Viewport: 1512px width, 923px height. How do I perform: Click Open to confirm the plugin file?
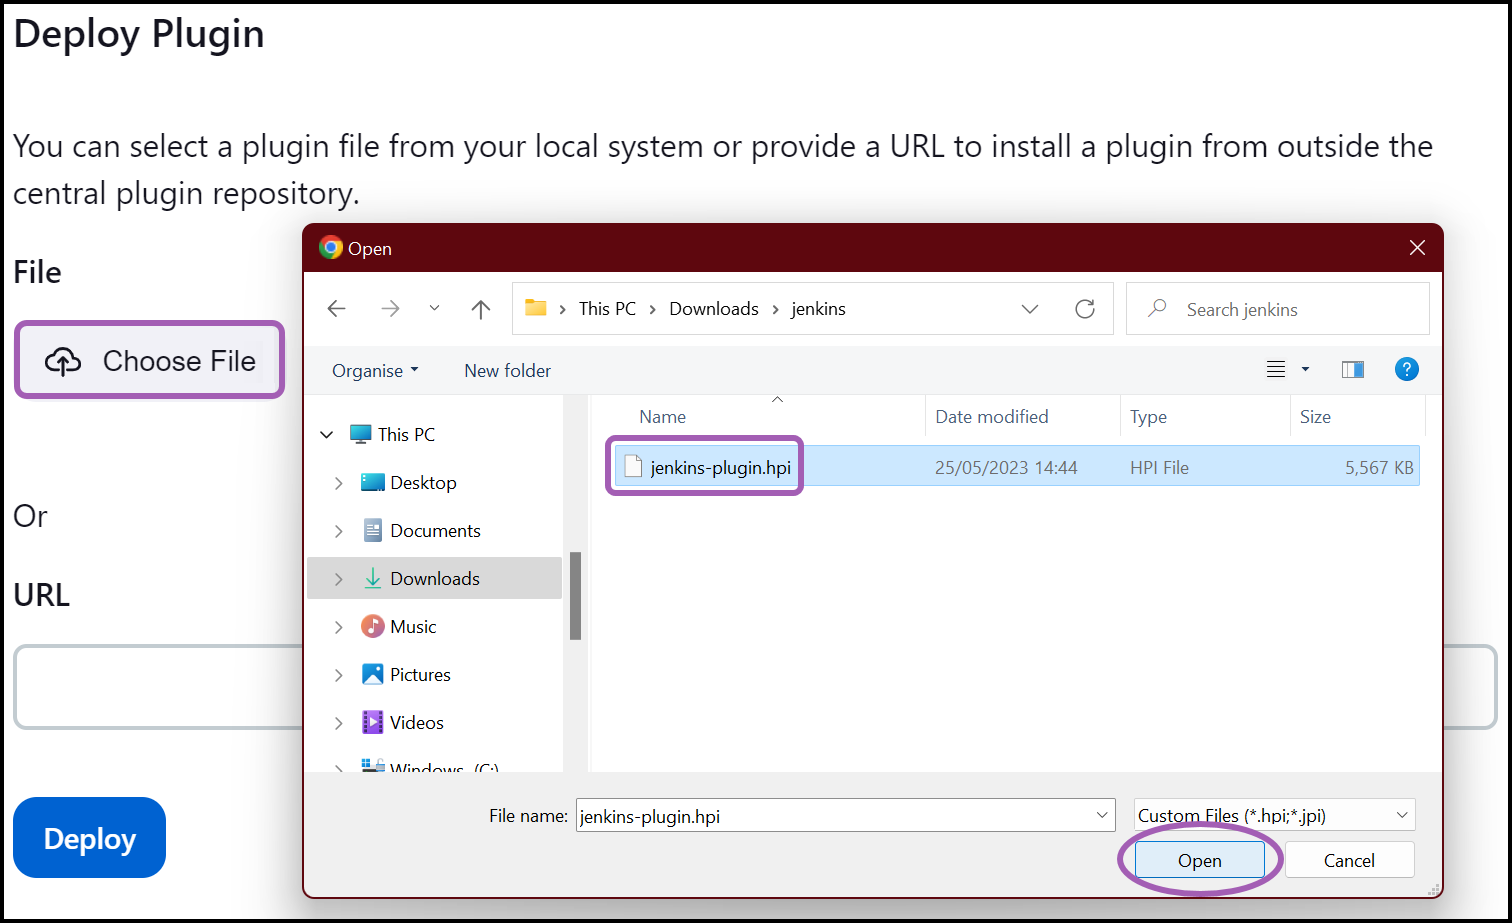(x=1199, y=859)
